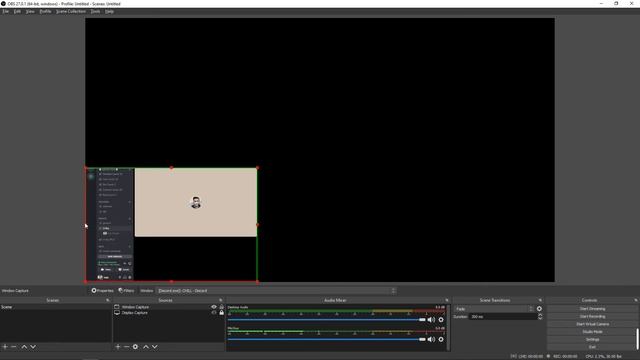Open the Tools menu
The image size is (640, 360).
pyautogui.click(x=96, y=11)
